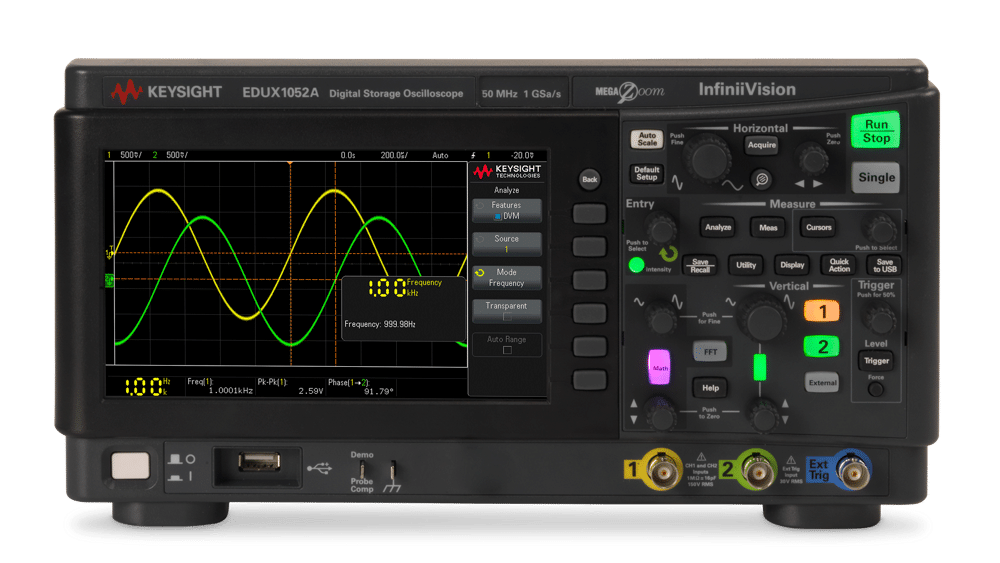1000x563 pixels.
Task: Click the 200.0 µs/ timebase readout
Action: pos(394,155)
